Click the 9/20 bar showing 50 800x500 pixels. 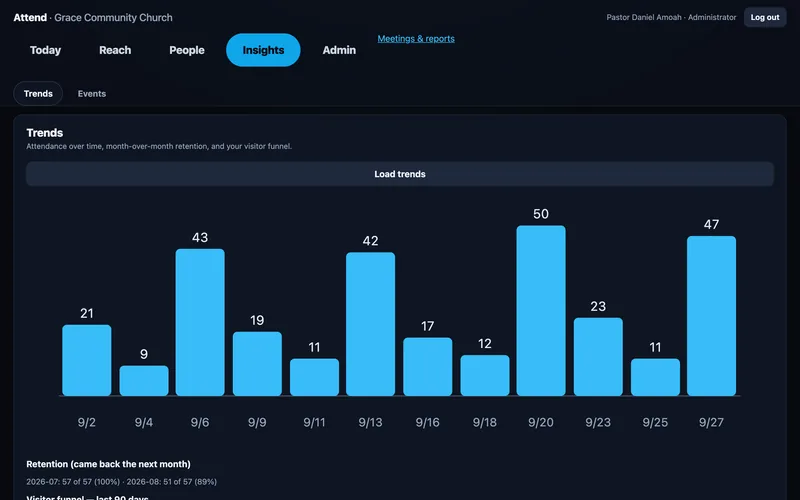click(x=541, y=311)
